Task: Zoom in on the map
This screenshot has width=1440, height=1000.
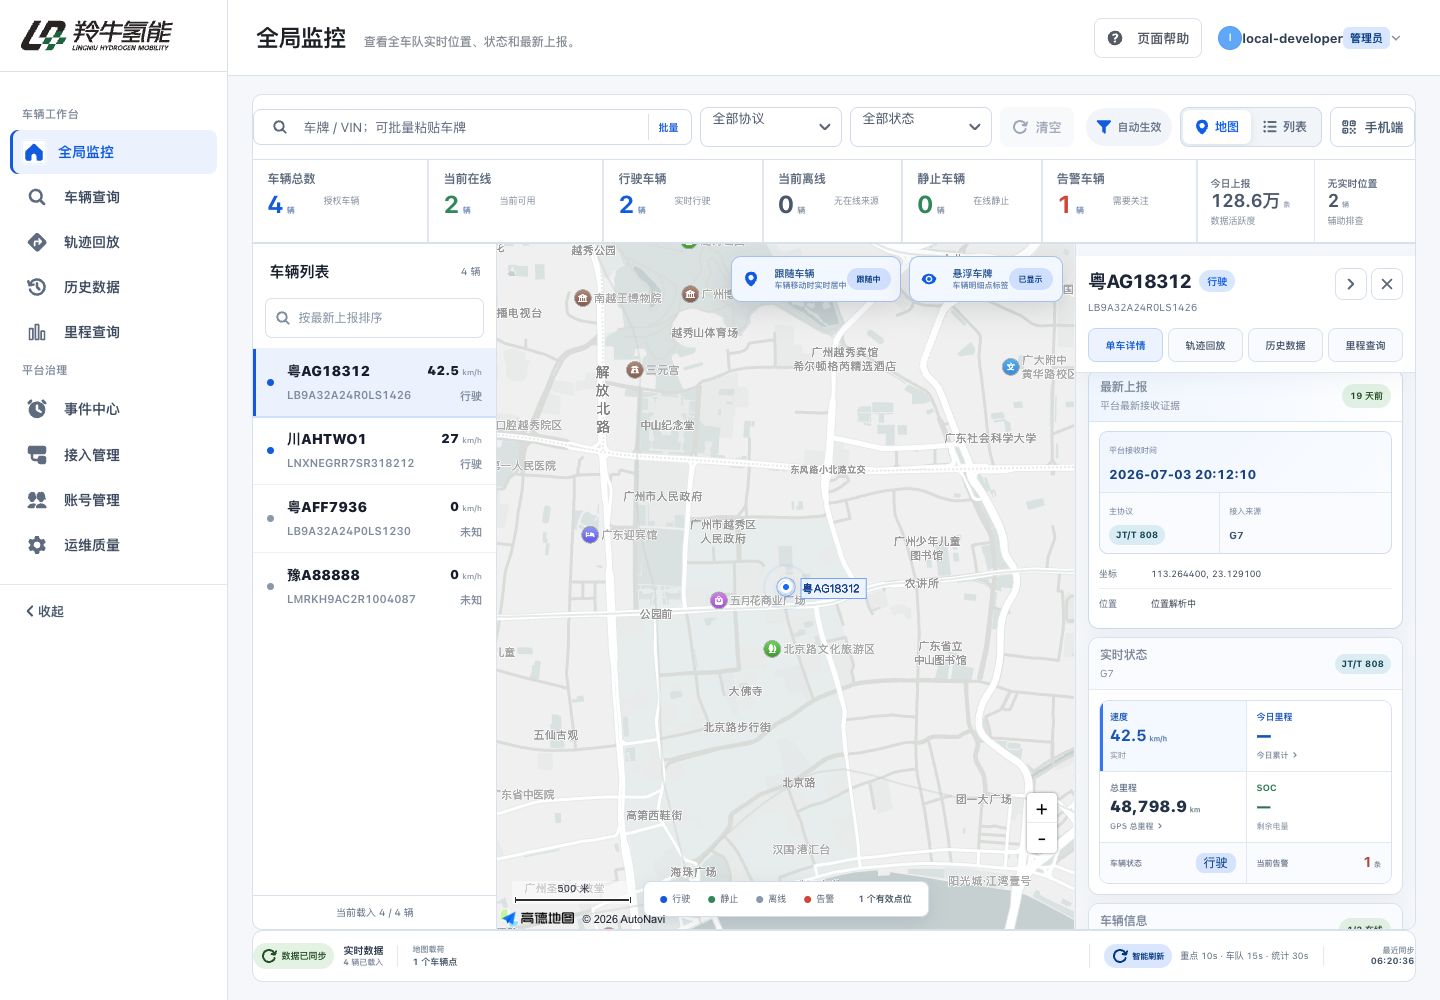Action: [x=1041, y=809]
